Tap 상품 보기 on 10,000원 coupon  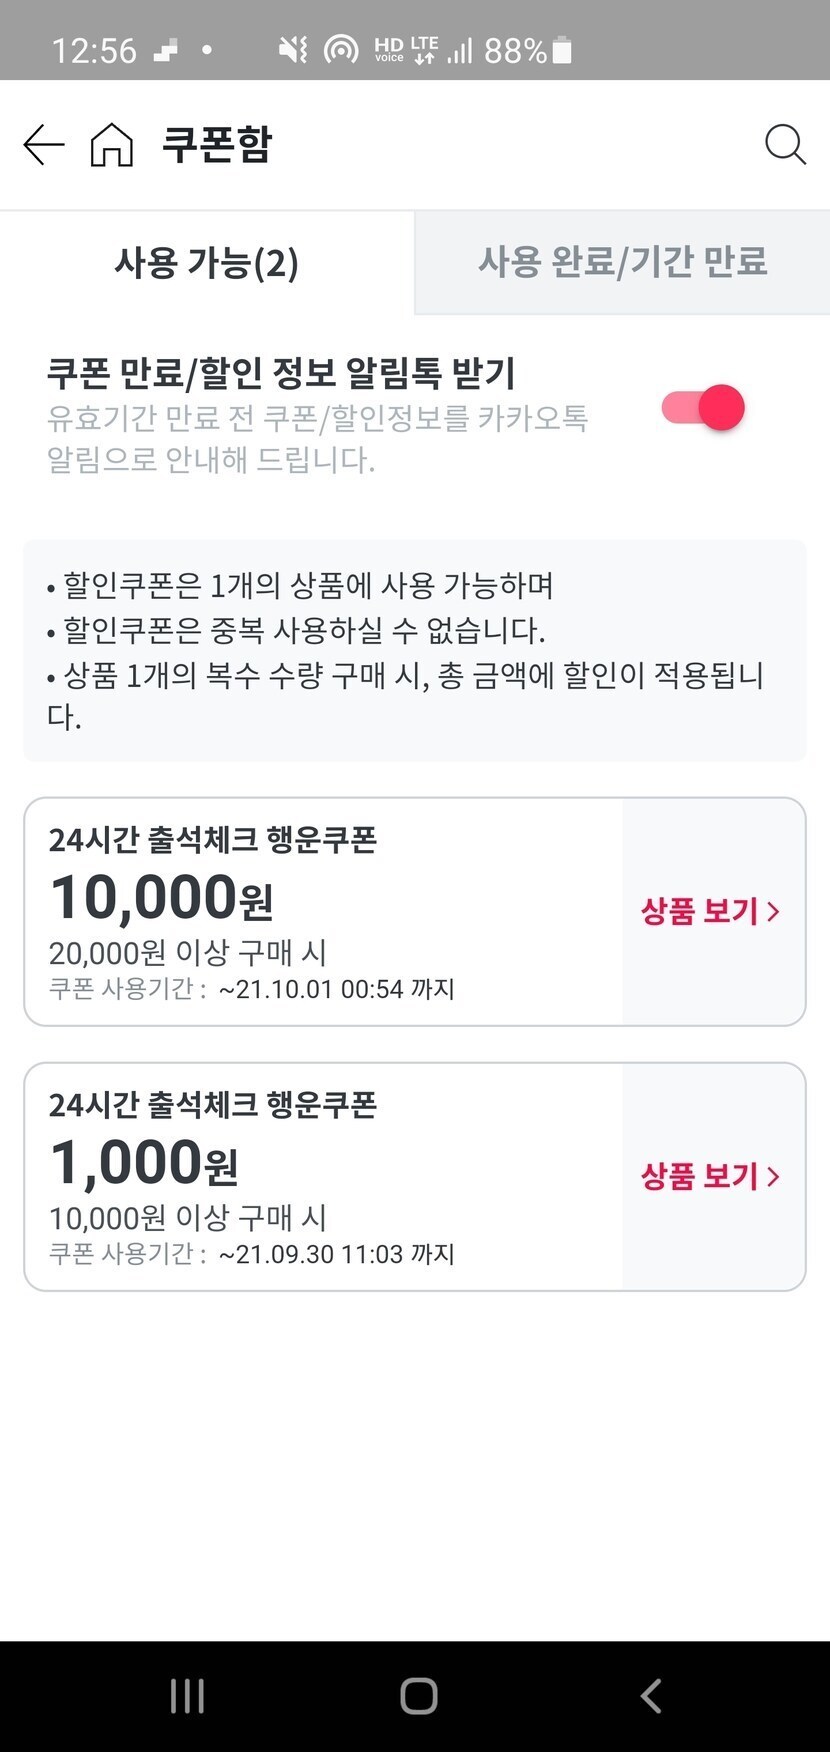[700, 911]
